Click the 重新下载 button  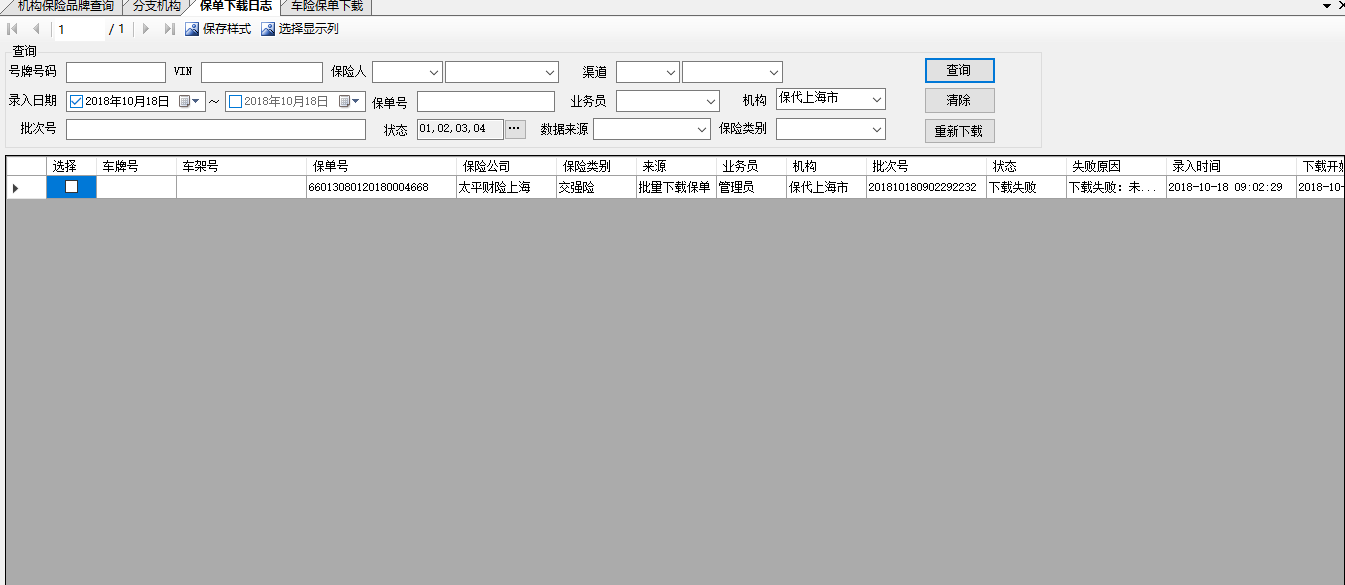click(x=959, y=131)
